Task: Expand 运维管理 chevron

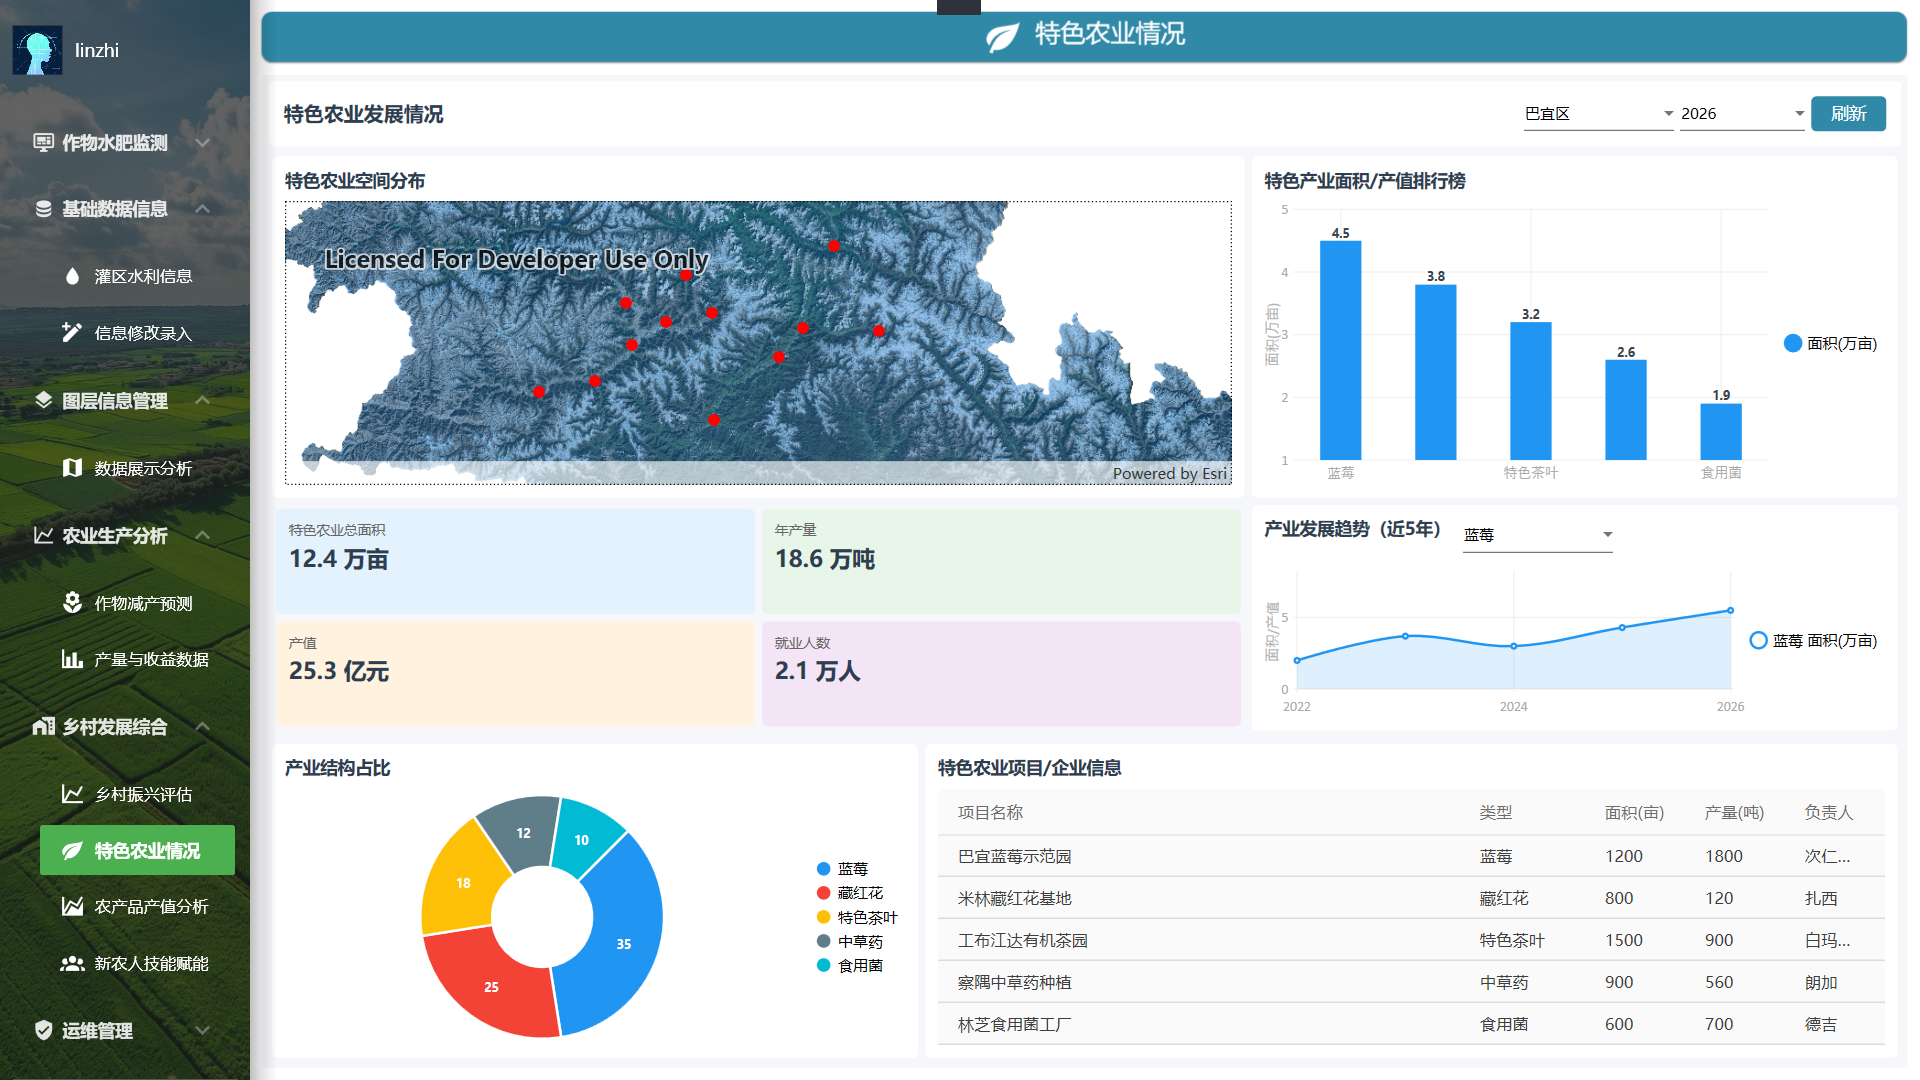Action: coord(202,1030)
